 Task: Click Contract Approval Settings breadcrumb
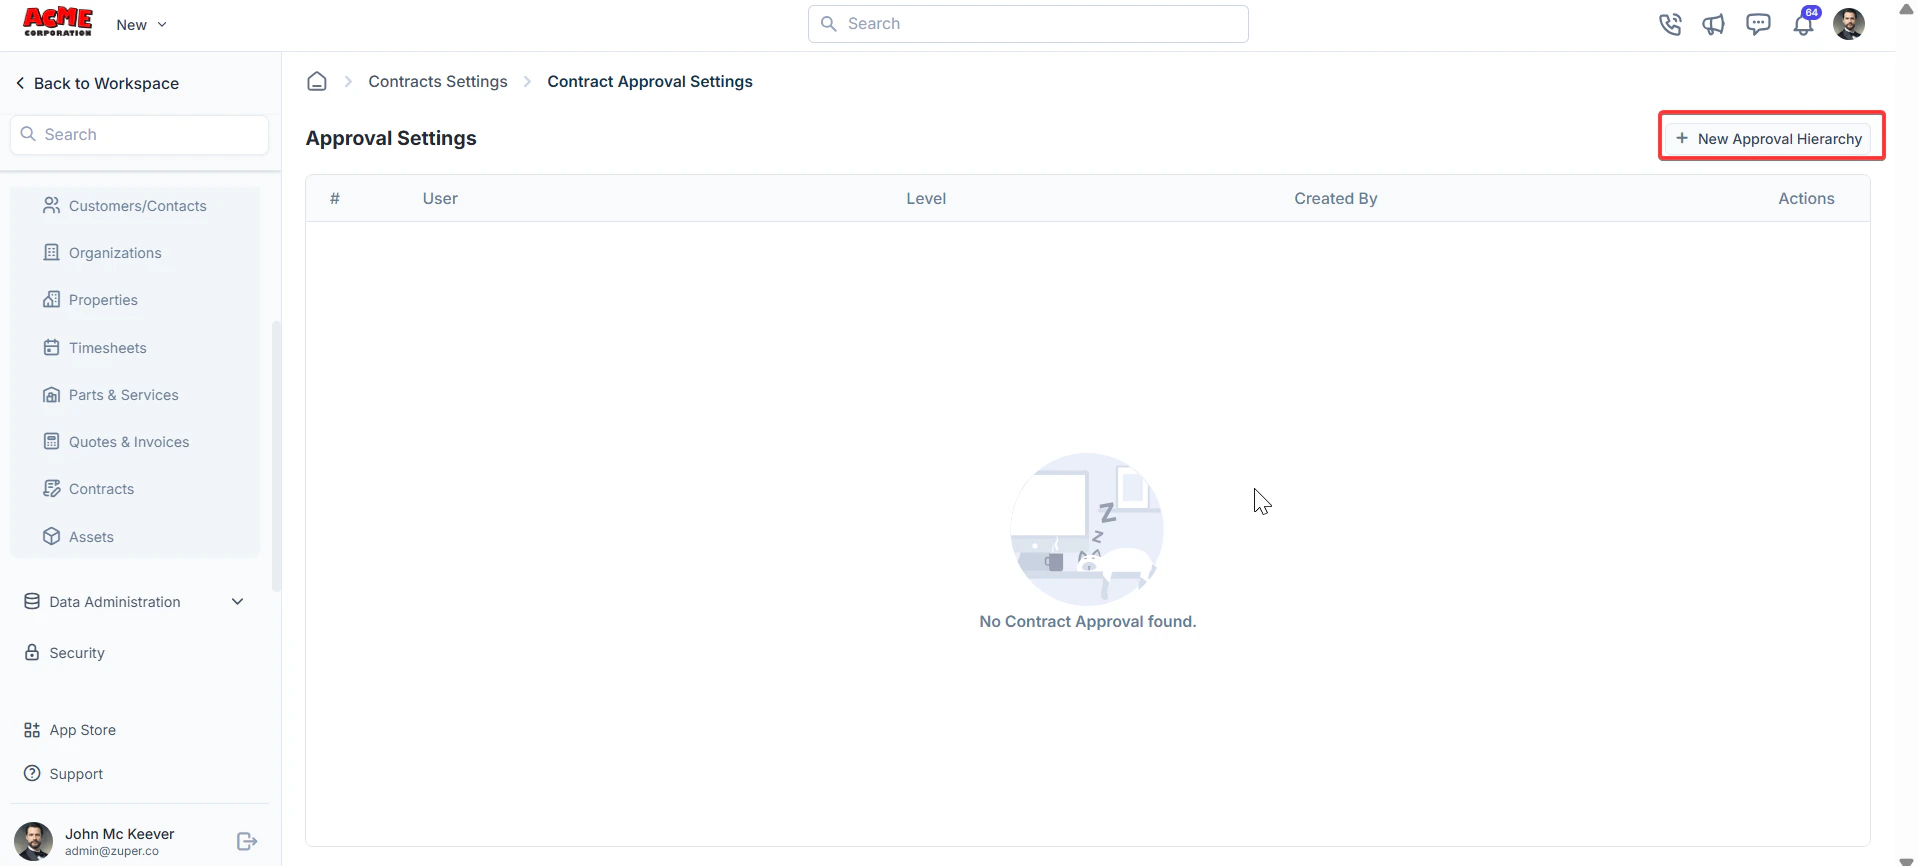(x=650, y=82)
